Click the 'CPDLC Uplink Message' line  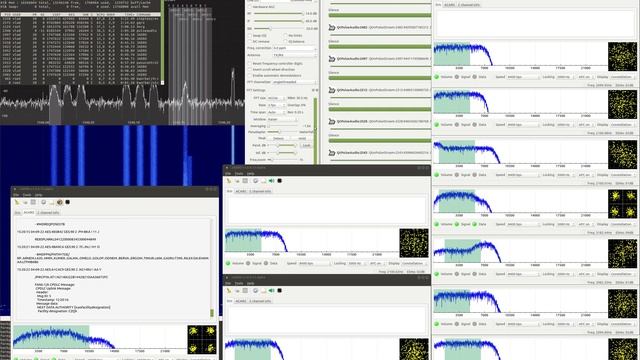tap(53, 288)
